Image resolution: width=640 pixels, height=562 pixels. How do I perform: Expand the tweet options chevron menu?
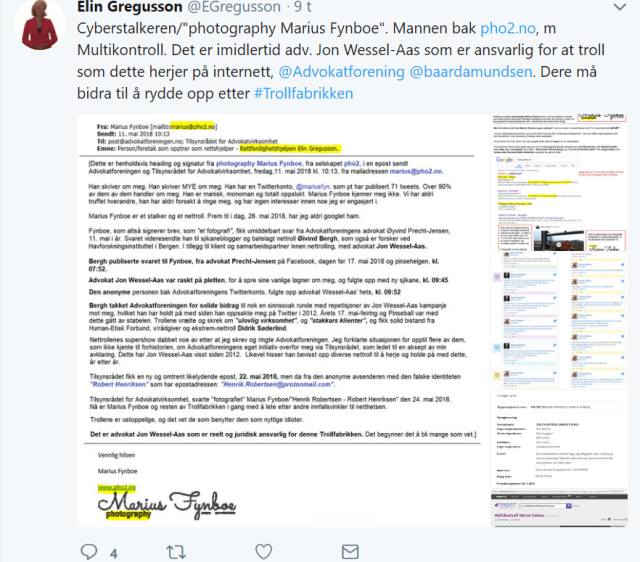620,7
